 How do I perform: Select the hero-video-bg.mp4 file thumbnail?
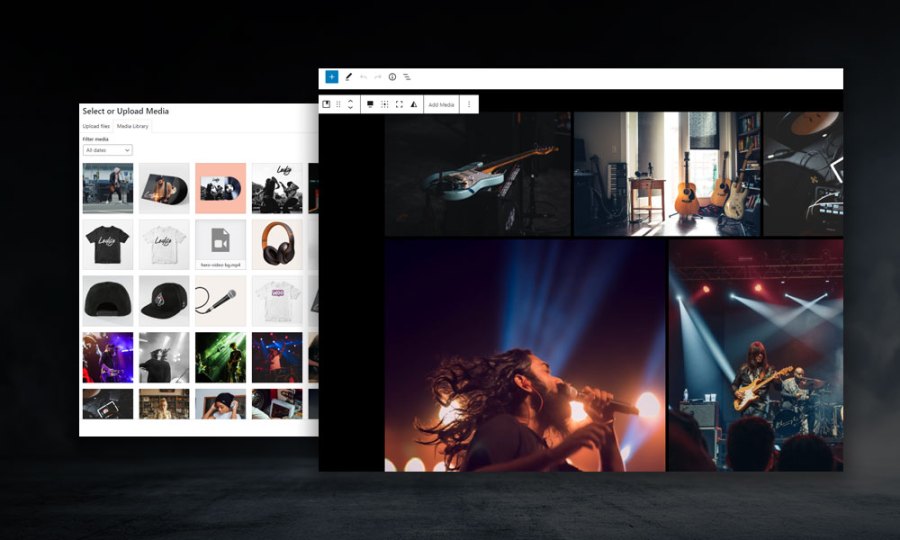pos(220,245)
